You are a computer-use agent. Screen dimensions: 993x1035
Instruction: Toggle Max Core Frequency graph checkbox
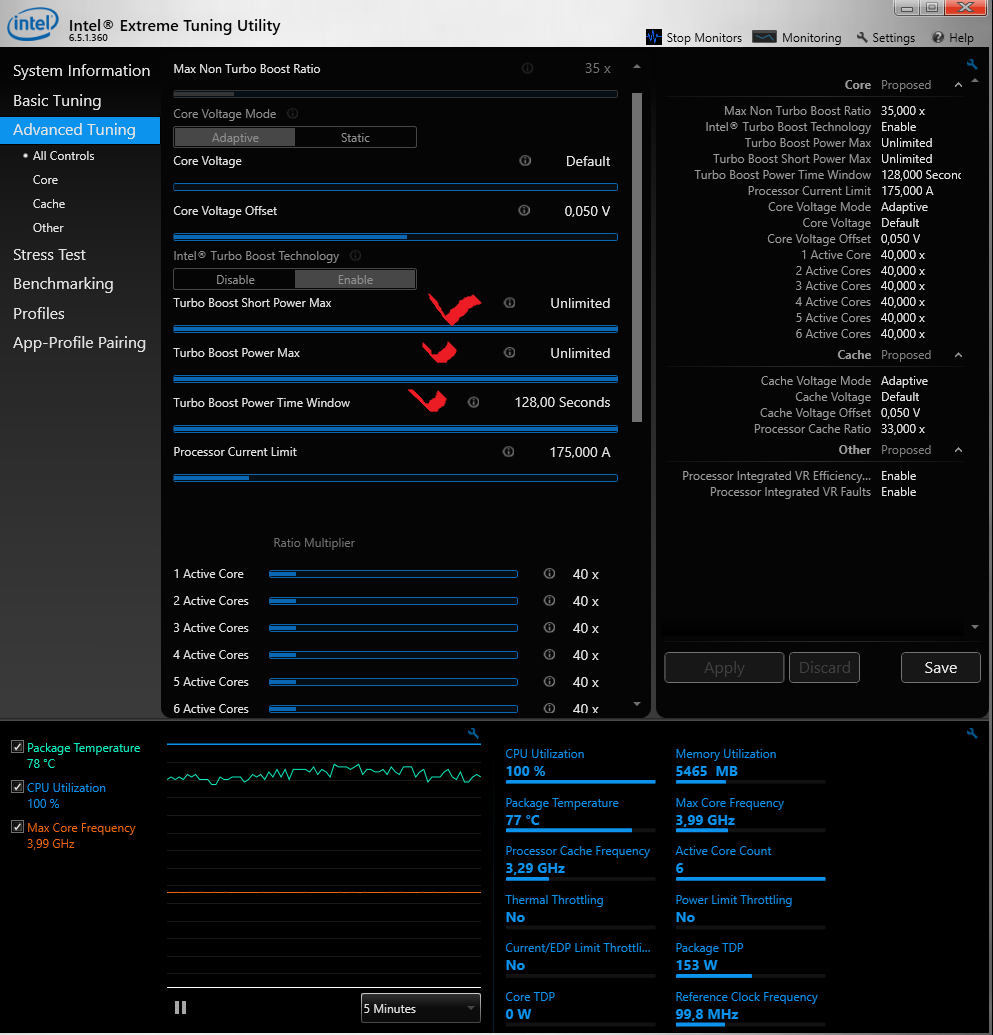pos(18,826)
